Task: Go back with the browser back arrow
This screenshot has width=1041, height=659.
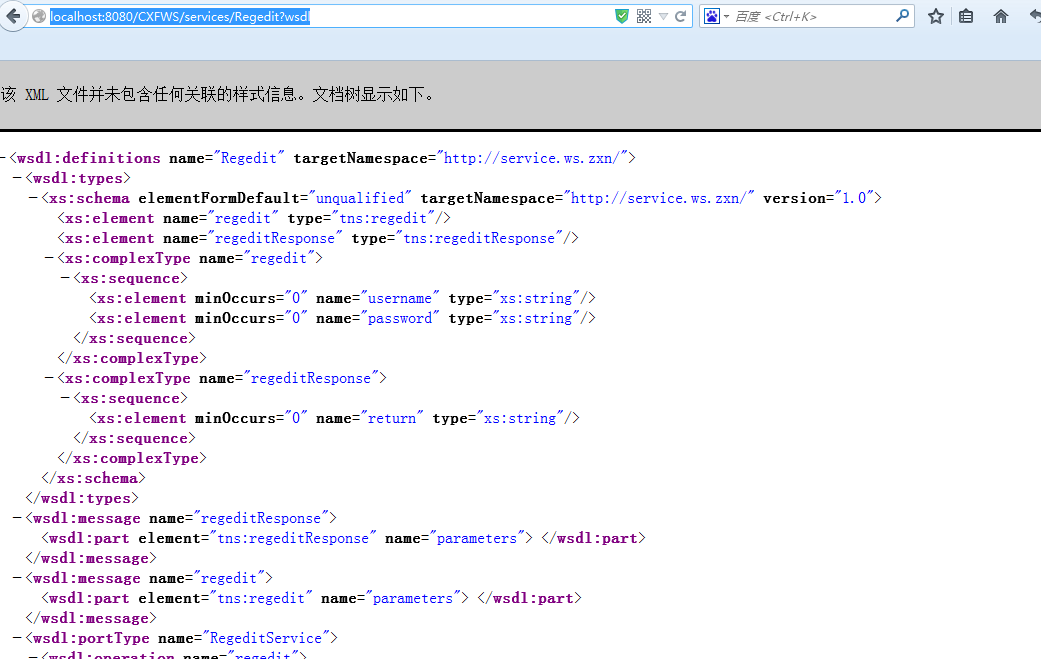Action: tap(13, 16)
